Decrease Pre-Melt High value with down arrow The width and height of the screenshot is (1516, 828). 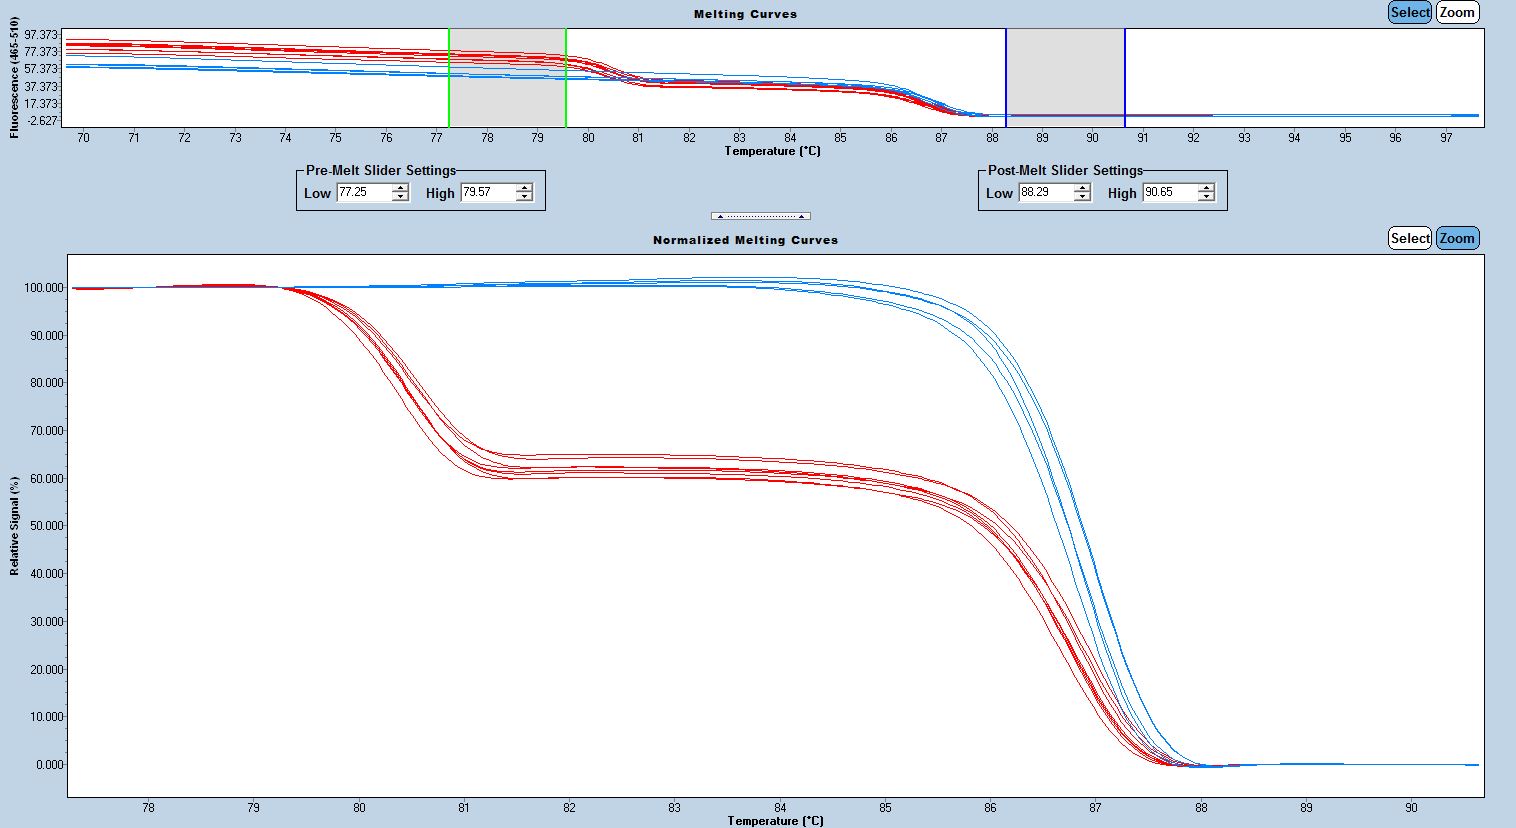(x=524, y=197)
